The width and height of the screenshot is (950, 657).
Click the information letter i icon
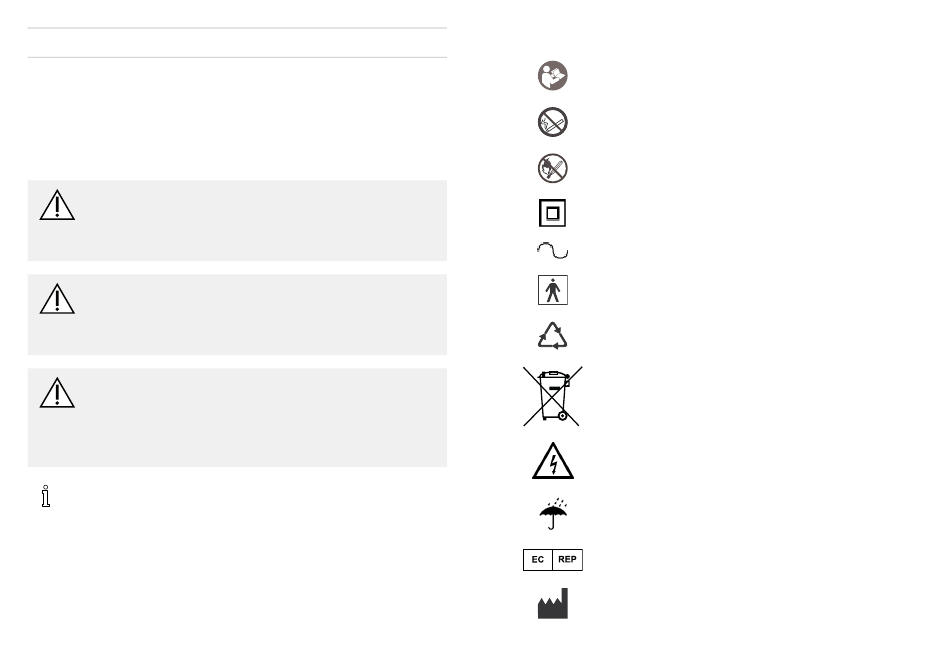(45, 496)
